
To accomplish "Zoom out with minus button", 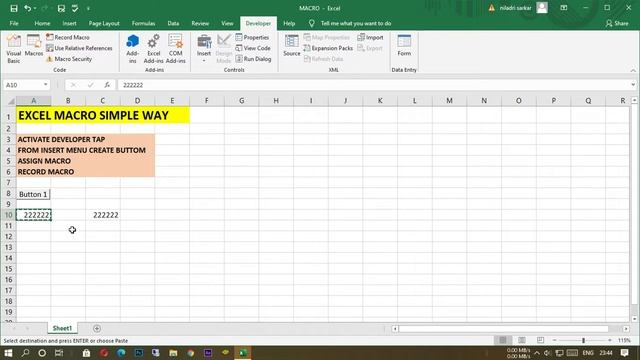I will click(x=555, y=340).
